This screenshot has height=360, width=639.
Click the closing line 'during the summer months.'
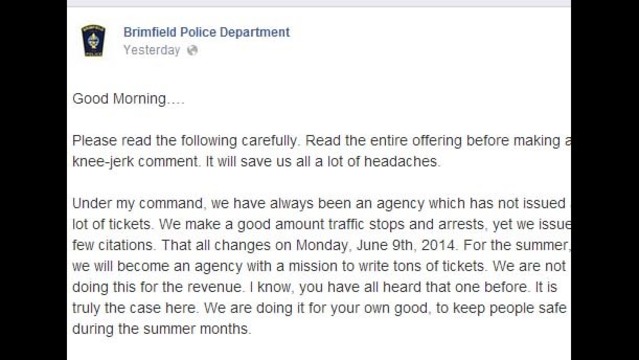[x=162, y=329]
